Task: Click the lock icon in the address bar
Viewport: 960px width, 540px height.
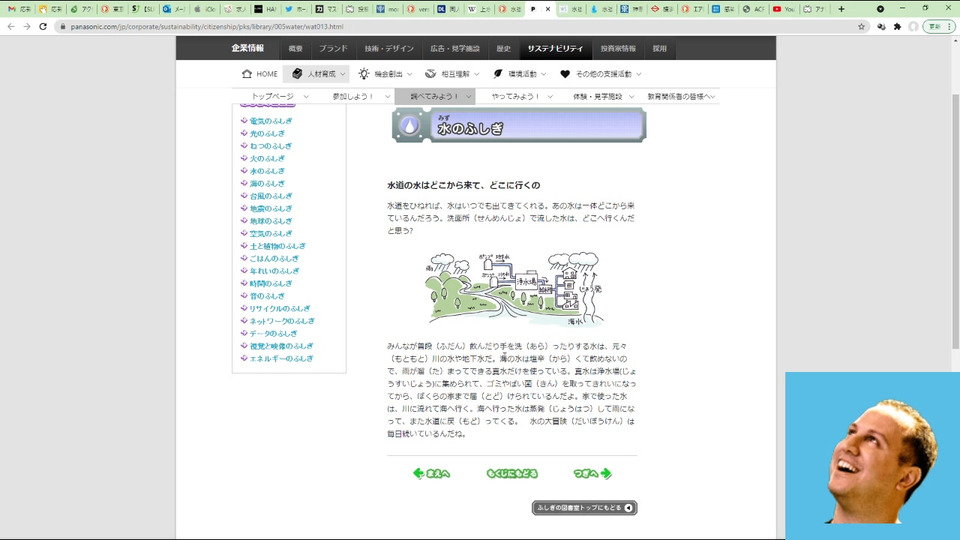Action: coord(62,26)
